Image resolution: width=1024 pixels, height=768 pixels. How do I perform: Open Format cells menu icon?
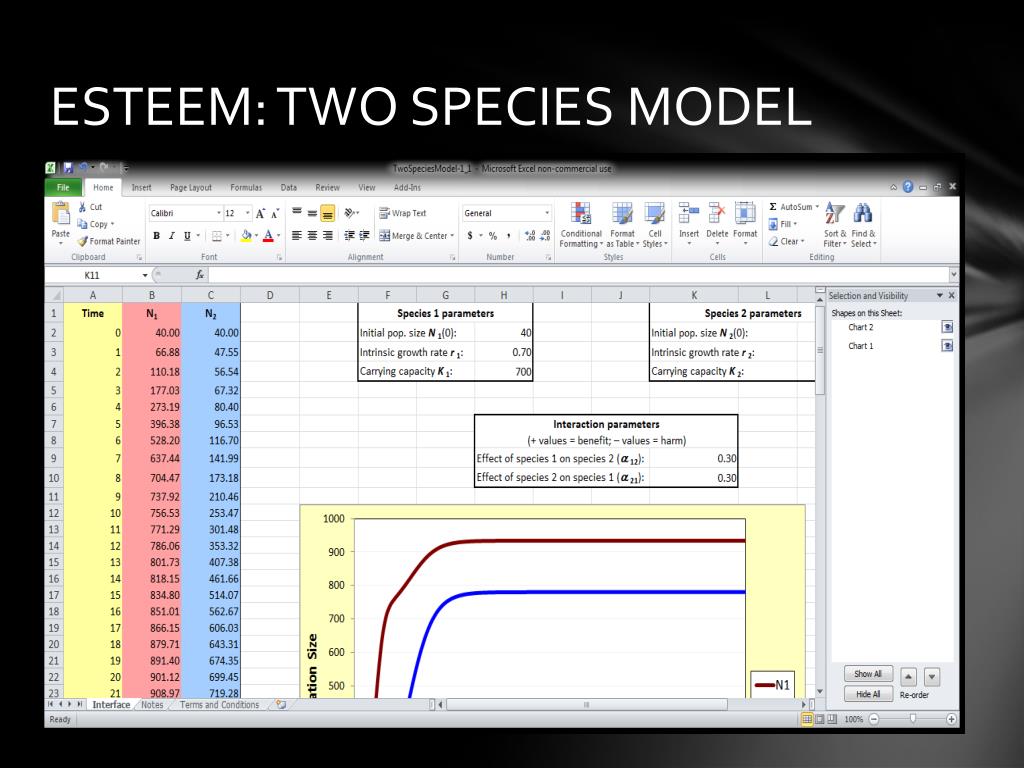click(x=744, y=214)
